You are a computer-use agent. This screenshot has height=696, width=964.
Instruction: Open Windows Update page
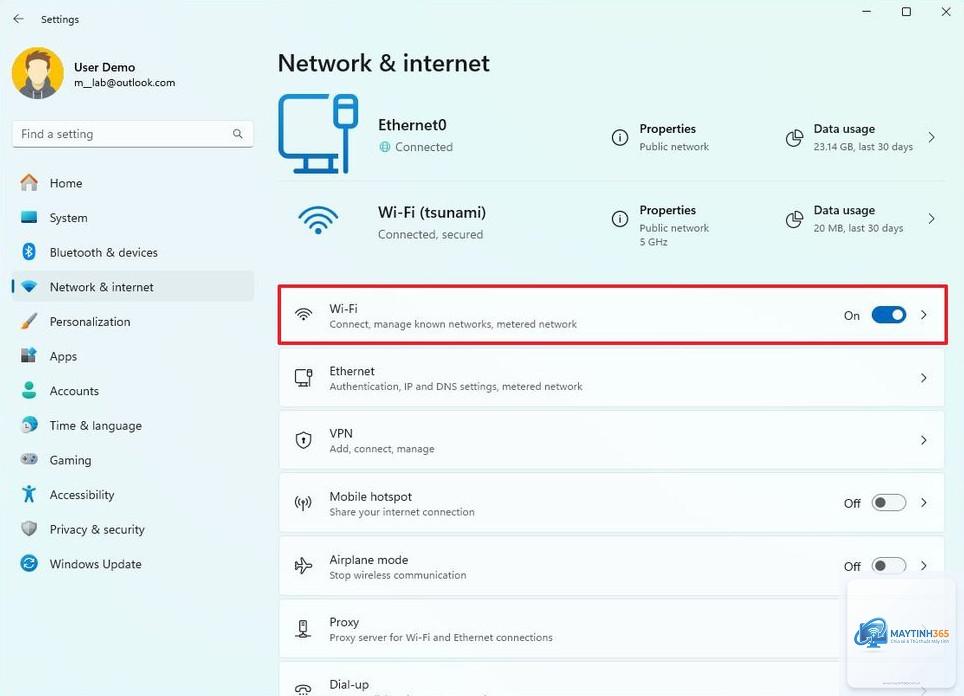[133, 563]
